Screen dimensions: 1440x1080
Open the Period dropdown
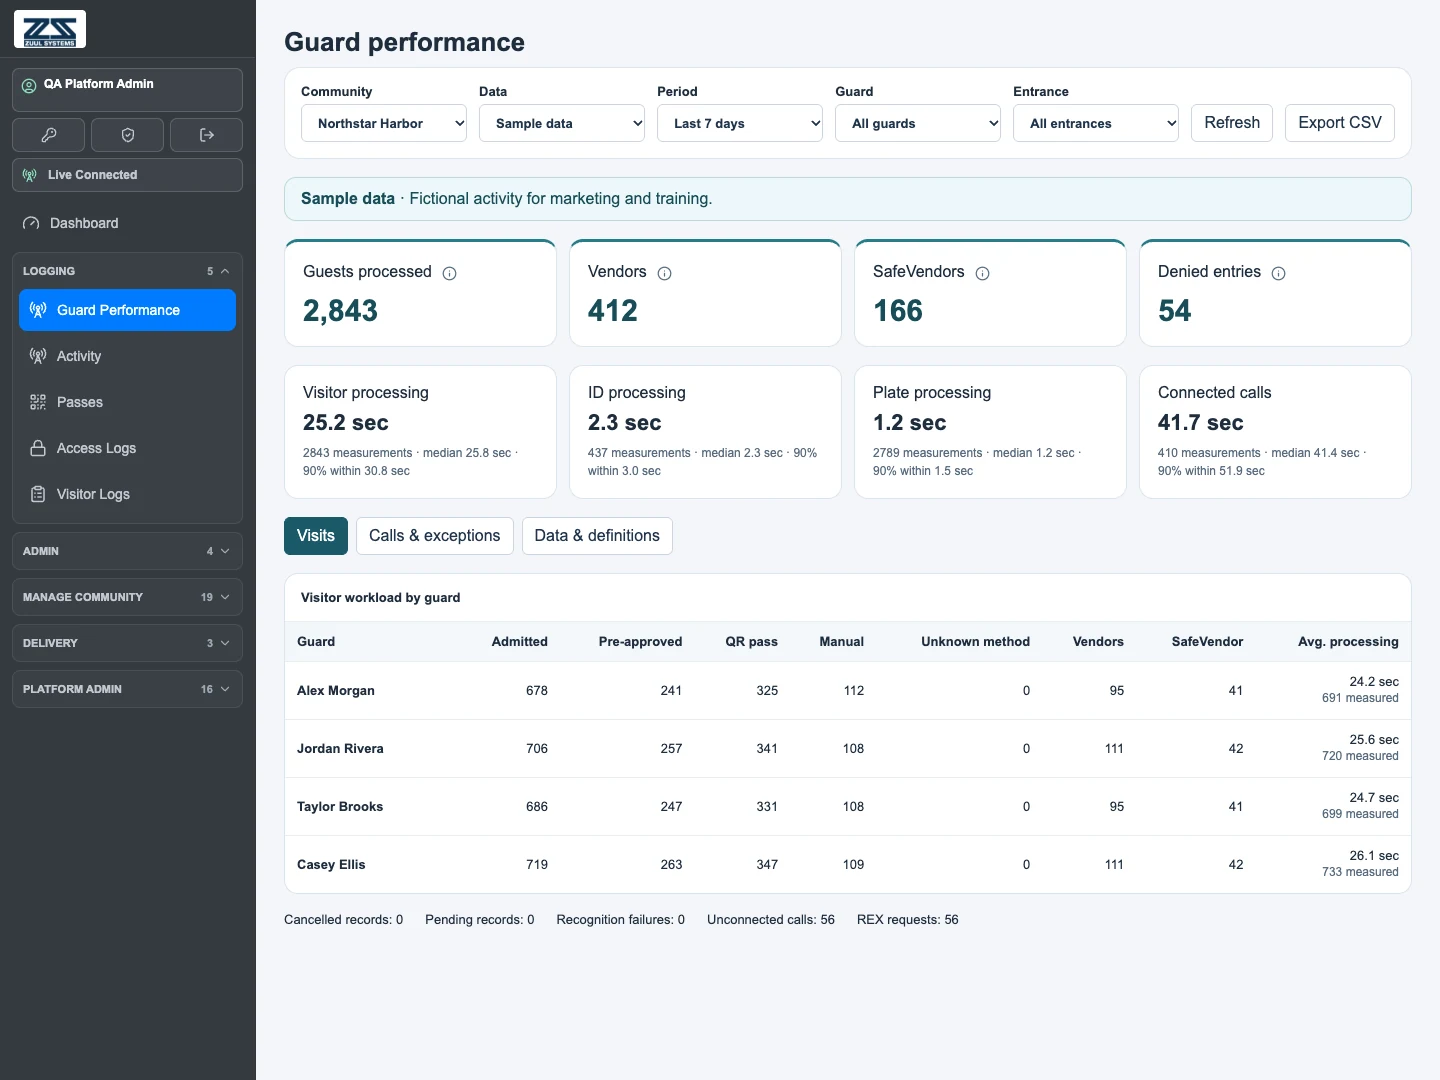click(x=740, y=123)
